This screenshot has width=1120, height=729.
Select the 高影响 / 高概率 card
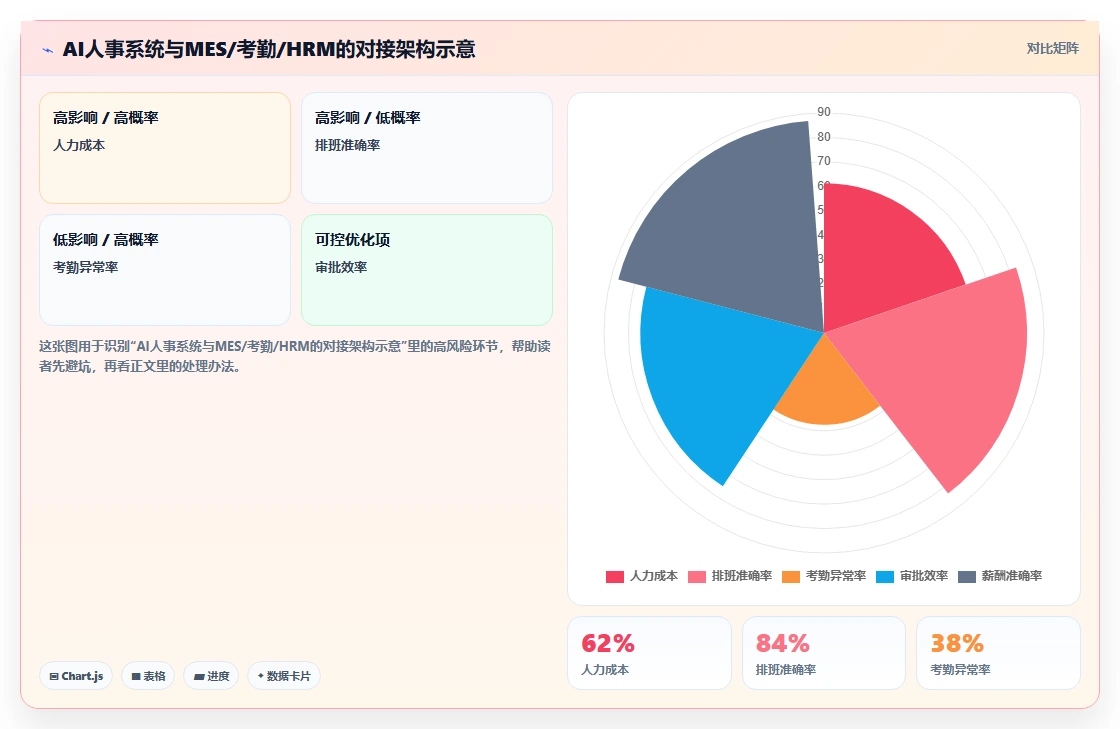(165, 148)
